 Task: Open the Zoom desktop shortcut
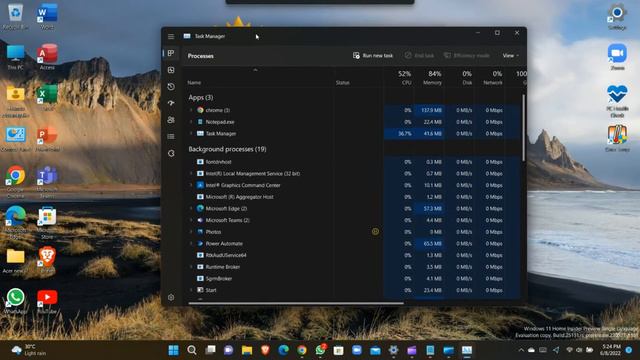(x=617, y=57)
